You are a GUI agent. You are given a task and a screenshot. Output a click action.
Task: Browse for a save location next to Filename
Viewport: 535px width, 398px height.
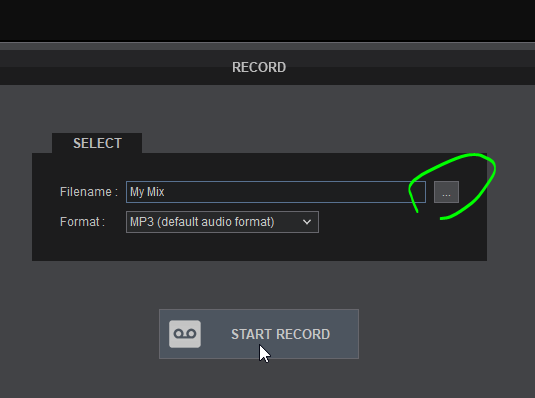pos(446,192)
